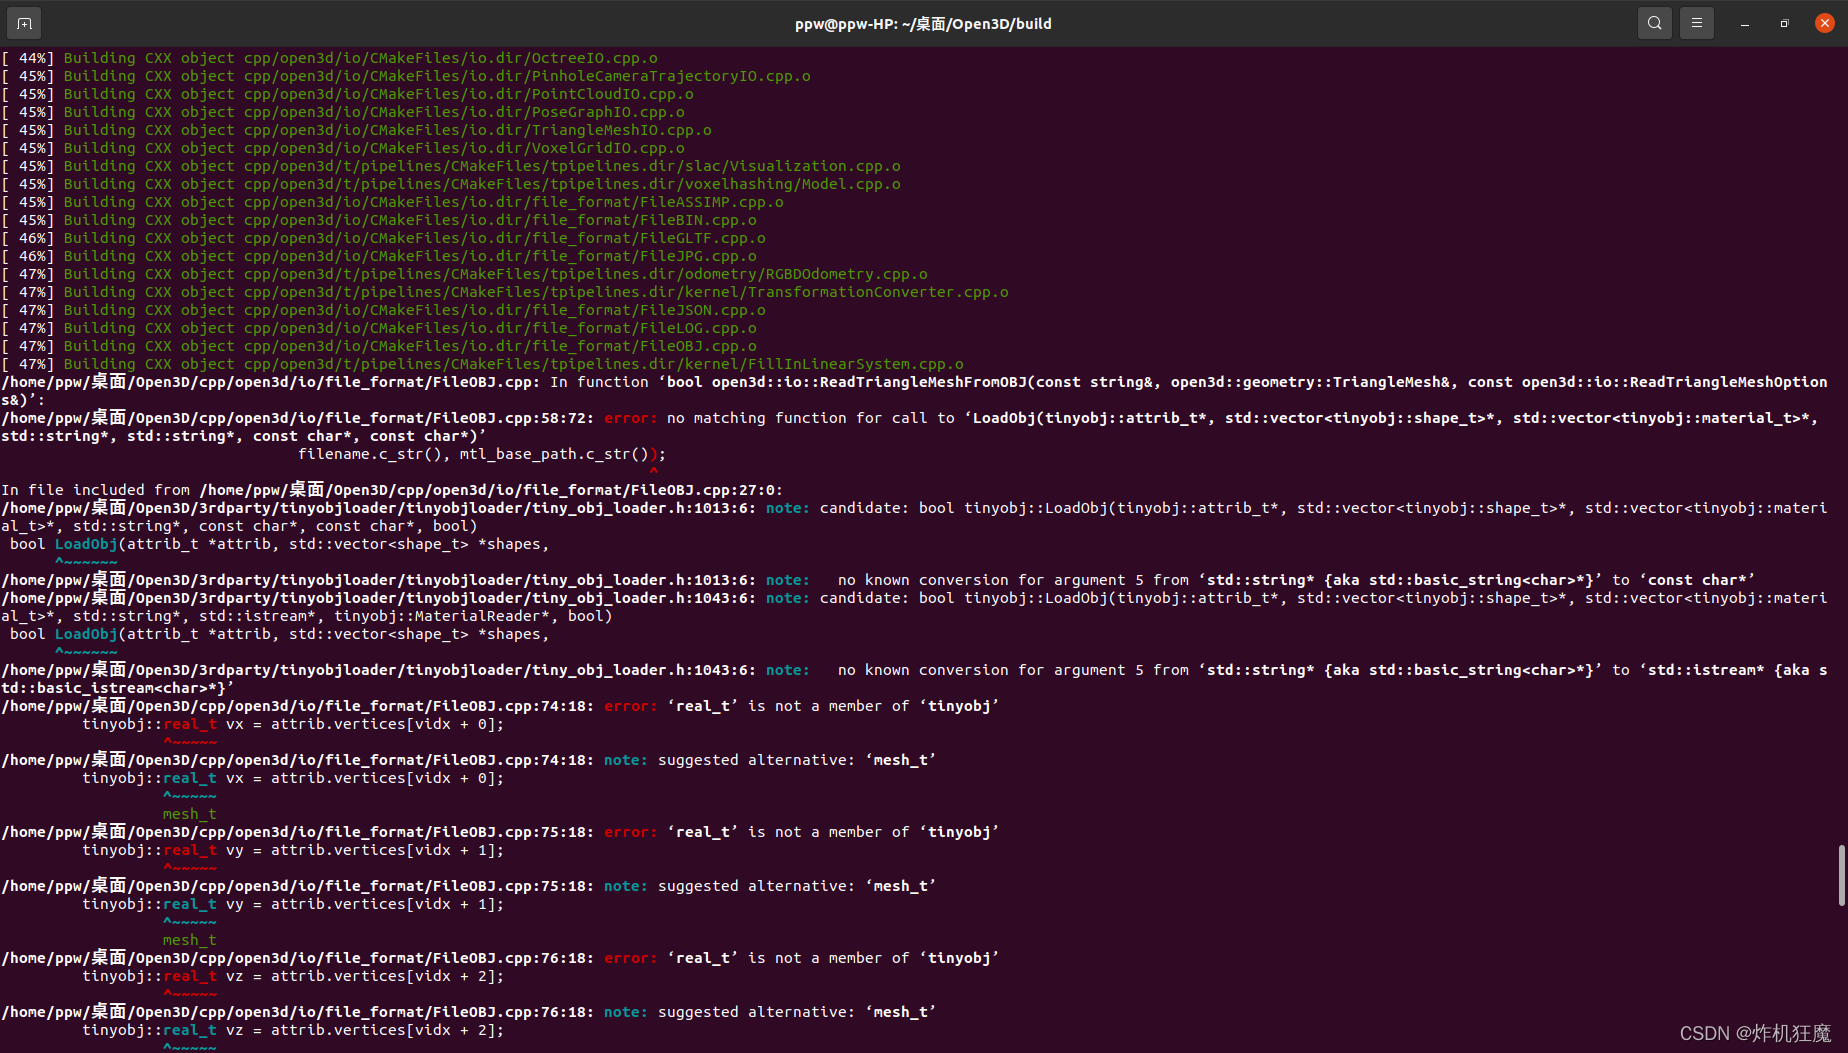Click the PinholeCameraTrajectoryIO.cpp.o build line
Viewport: 1848px width, 1053px height.
[x=406, y=76]
